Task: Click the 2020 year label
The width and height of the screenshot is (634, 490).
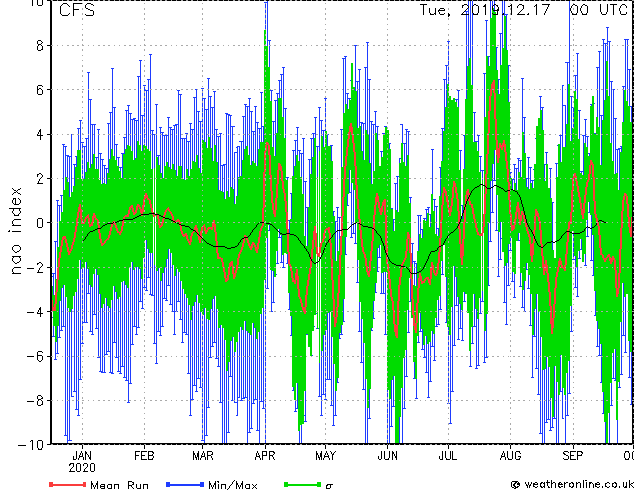Action: pos(82,468)
